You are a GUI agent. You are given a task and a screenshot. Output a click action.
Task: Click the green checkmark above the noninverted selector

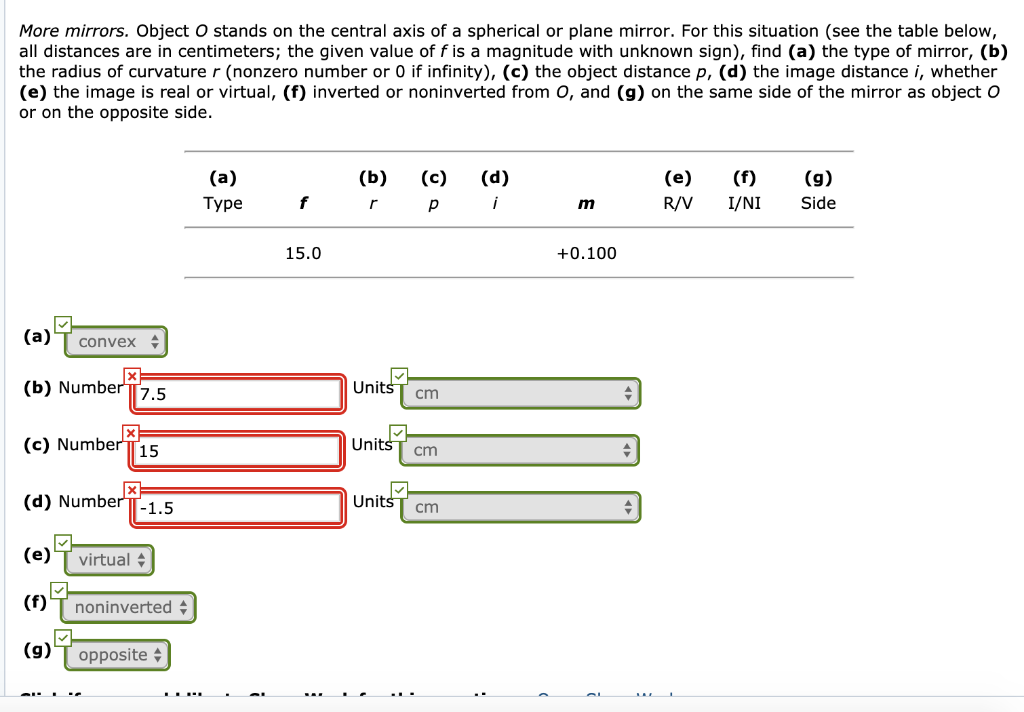[57, 588]
